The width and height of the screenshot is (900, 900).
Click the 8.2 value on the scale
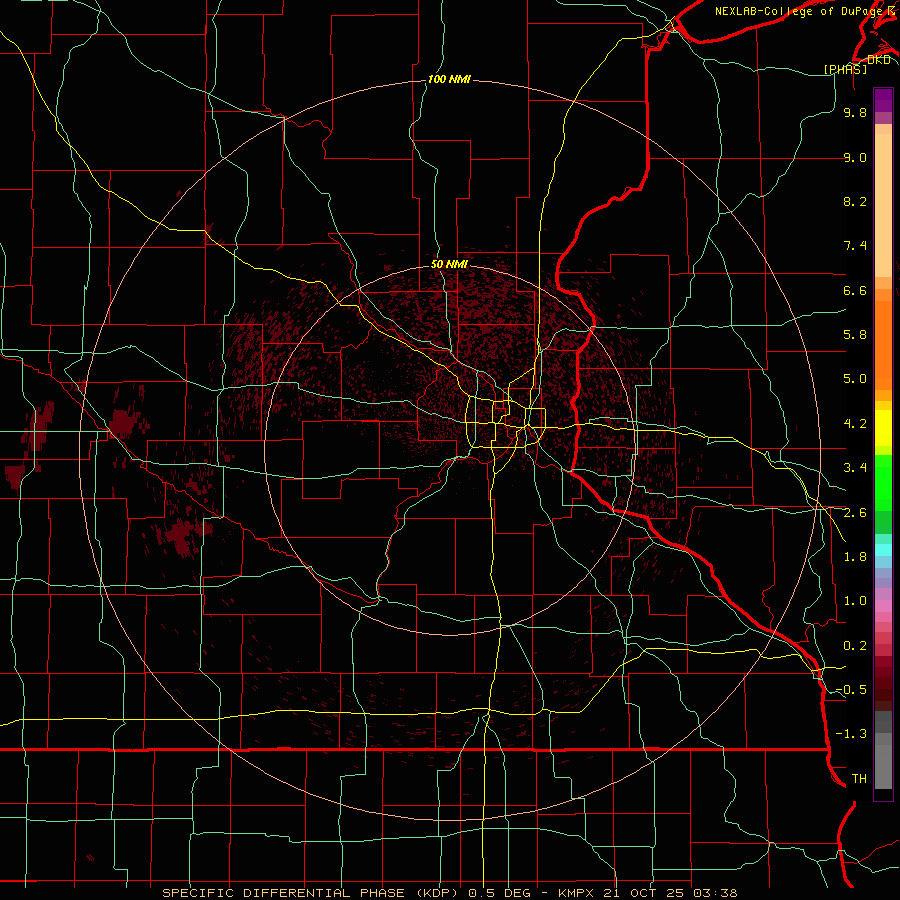pyautogui.click(x=855, y=201)
